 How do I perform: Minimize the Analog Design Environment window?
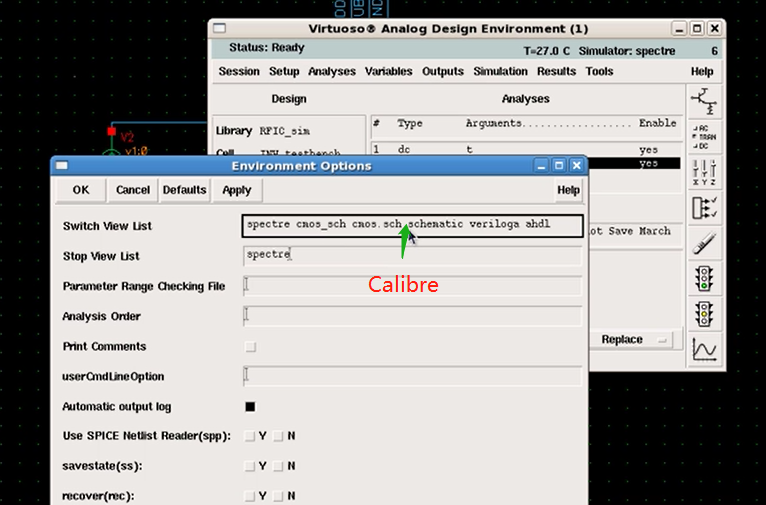tap(679, 29)
